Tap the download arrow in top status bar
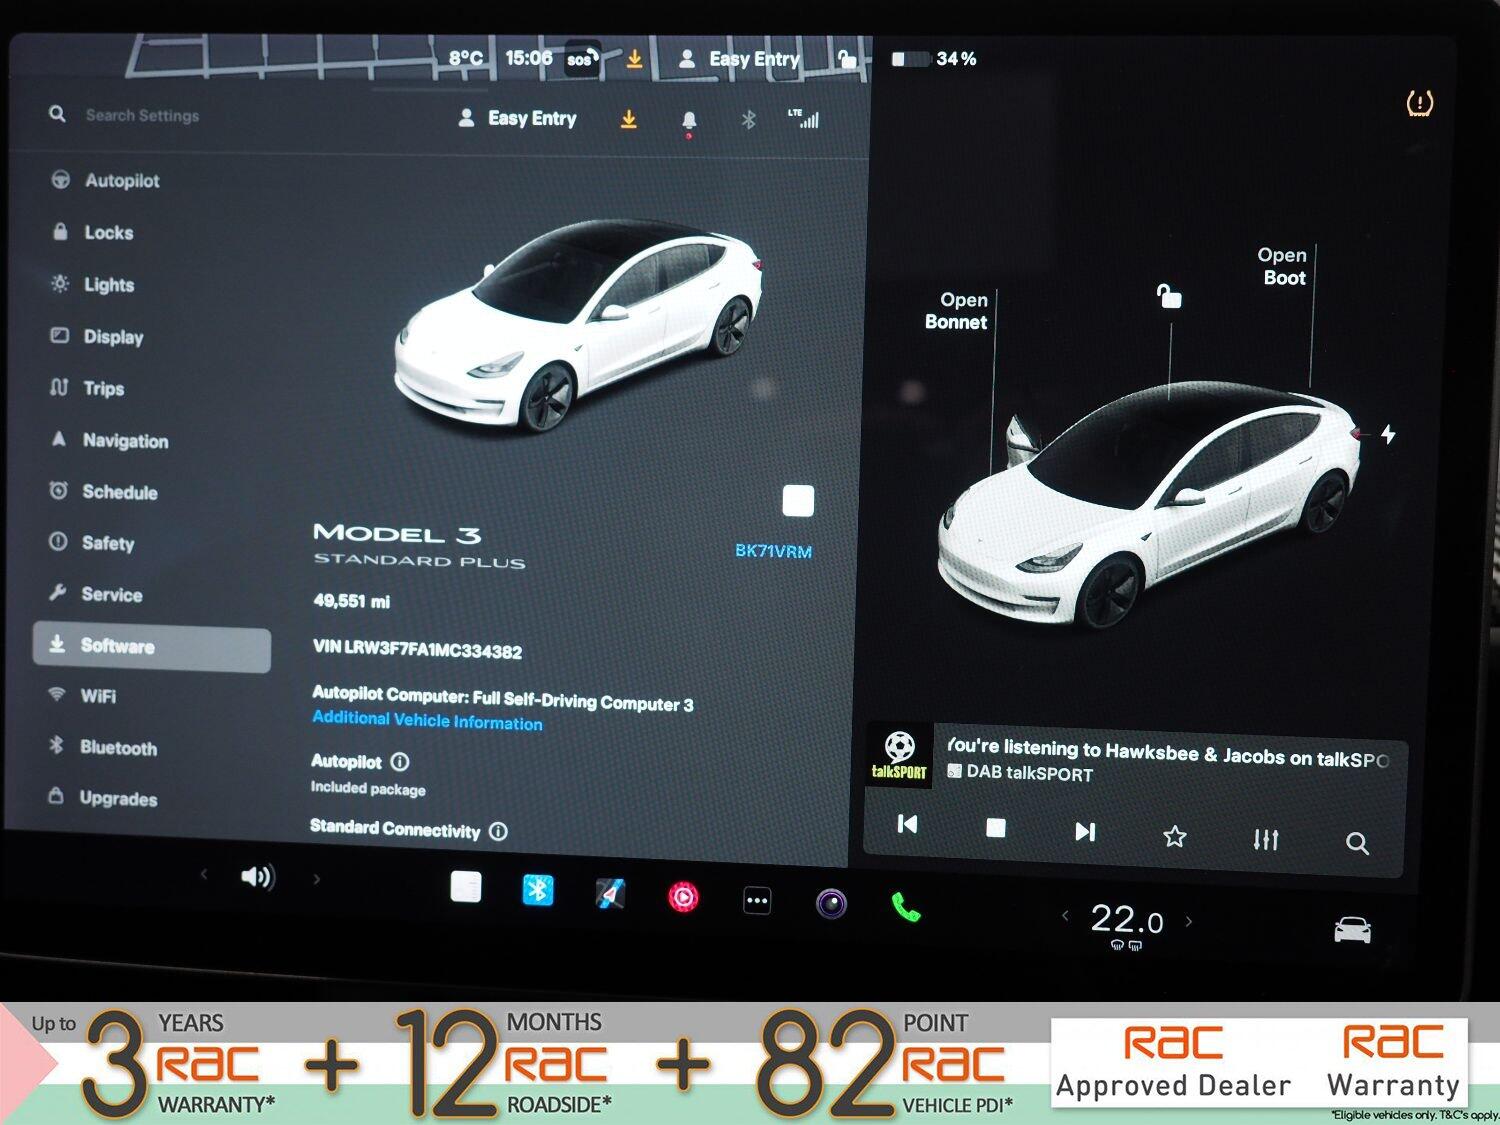Viewport: 1500px width, 1125px height. (x=634, y=60)
